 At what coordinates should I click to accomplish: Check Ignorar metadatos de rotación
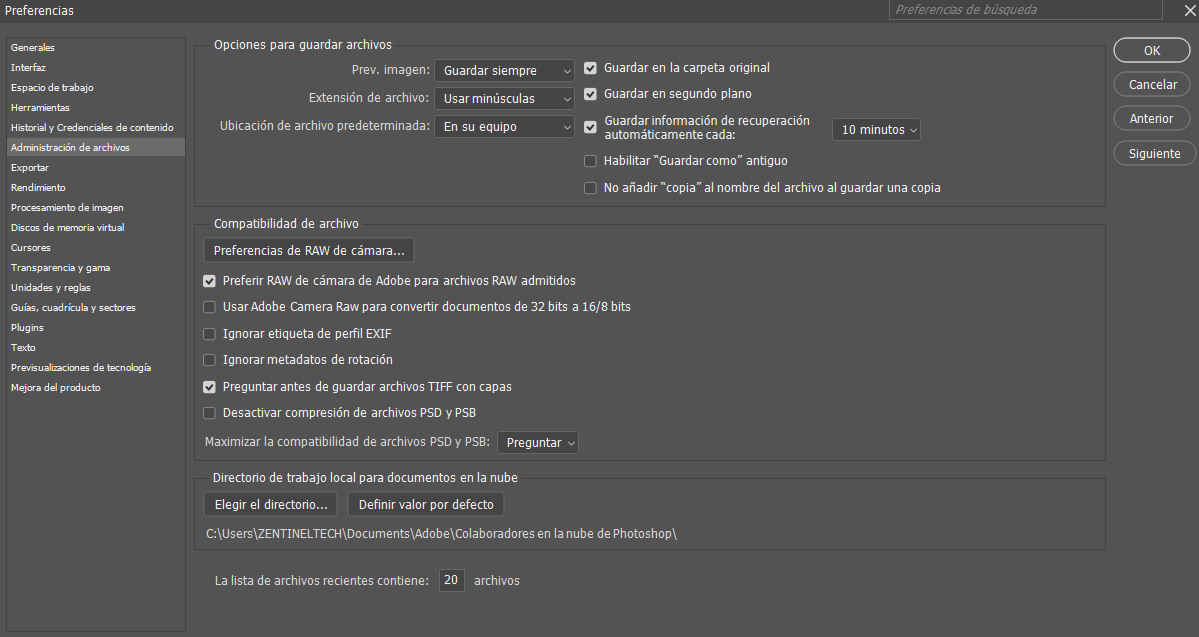210,360
